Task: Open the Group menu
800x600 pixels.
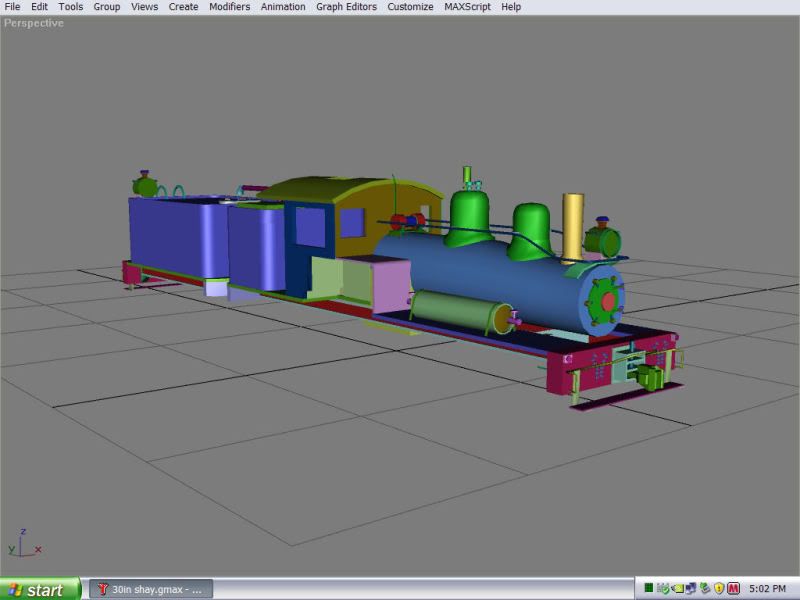Action: tap(107, 7)
